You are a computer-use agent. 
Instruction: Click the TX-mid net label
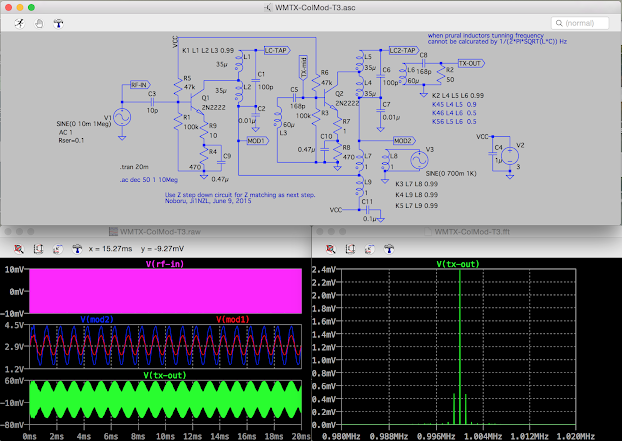point(303,67)
